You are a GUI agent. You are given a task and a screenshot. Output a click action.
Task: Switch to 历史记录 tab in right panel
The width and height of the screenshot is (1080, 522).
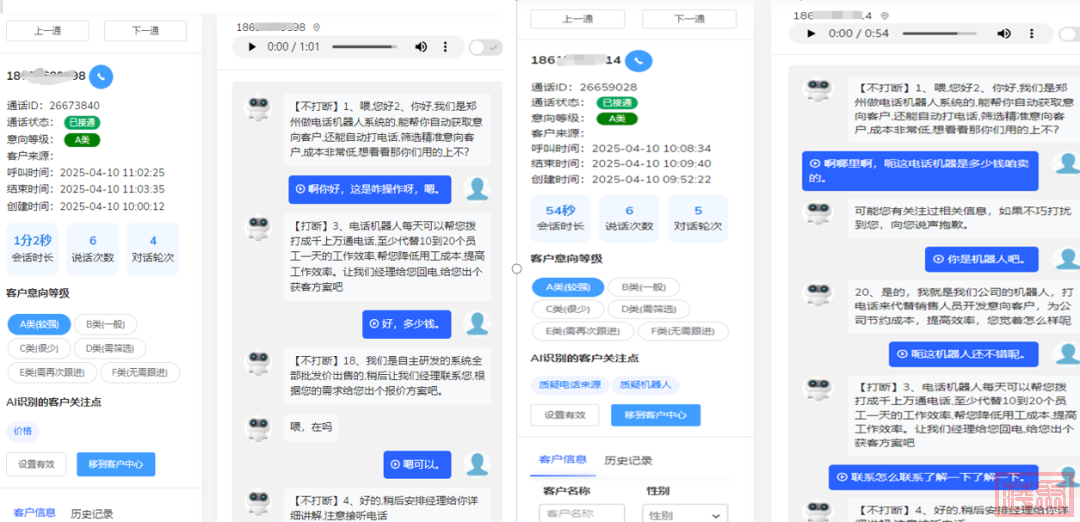coord(628,461)
